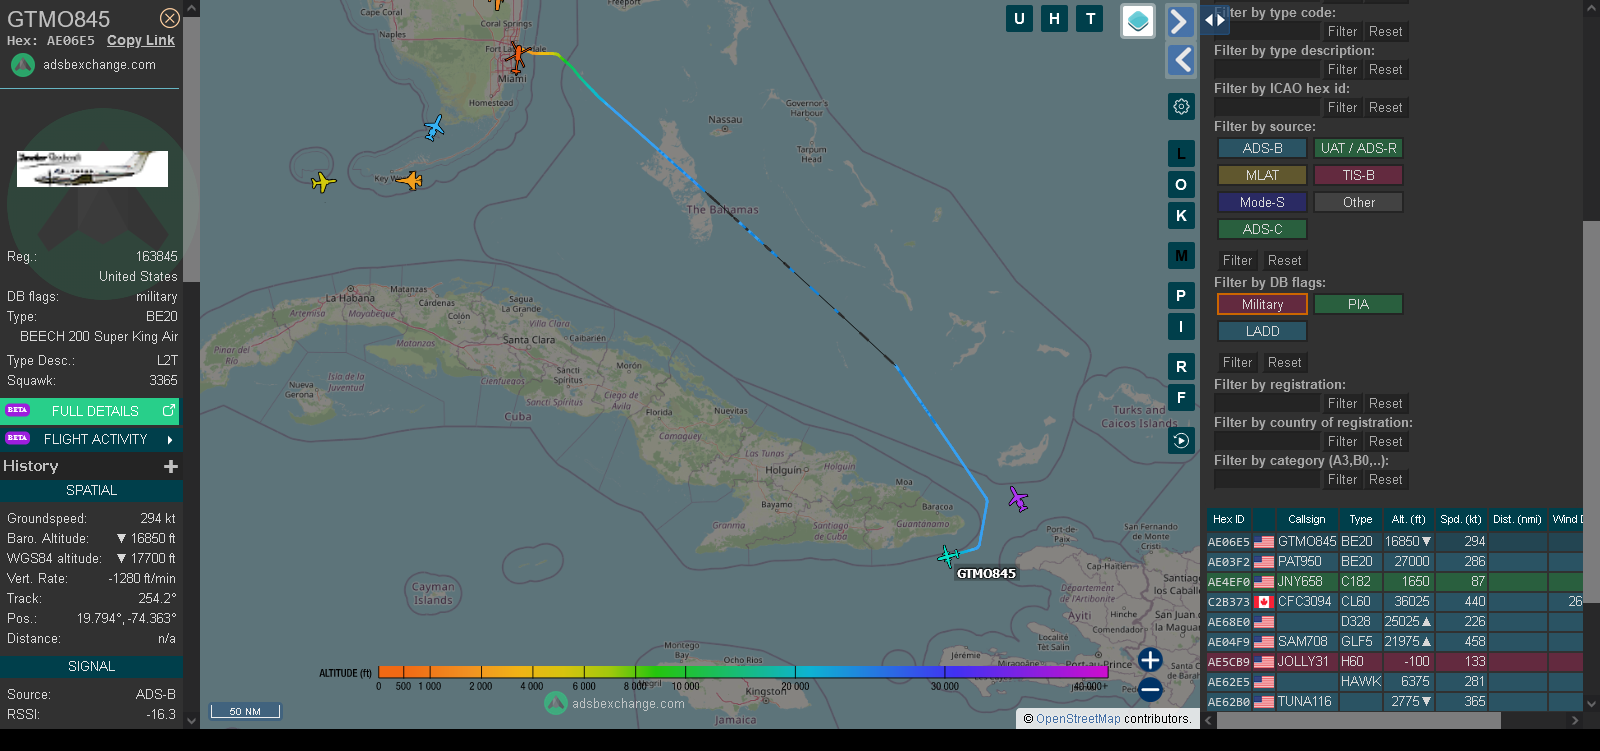
Task: Click Filter button under source filters
Action: click(x=1237, y=260)
